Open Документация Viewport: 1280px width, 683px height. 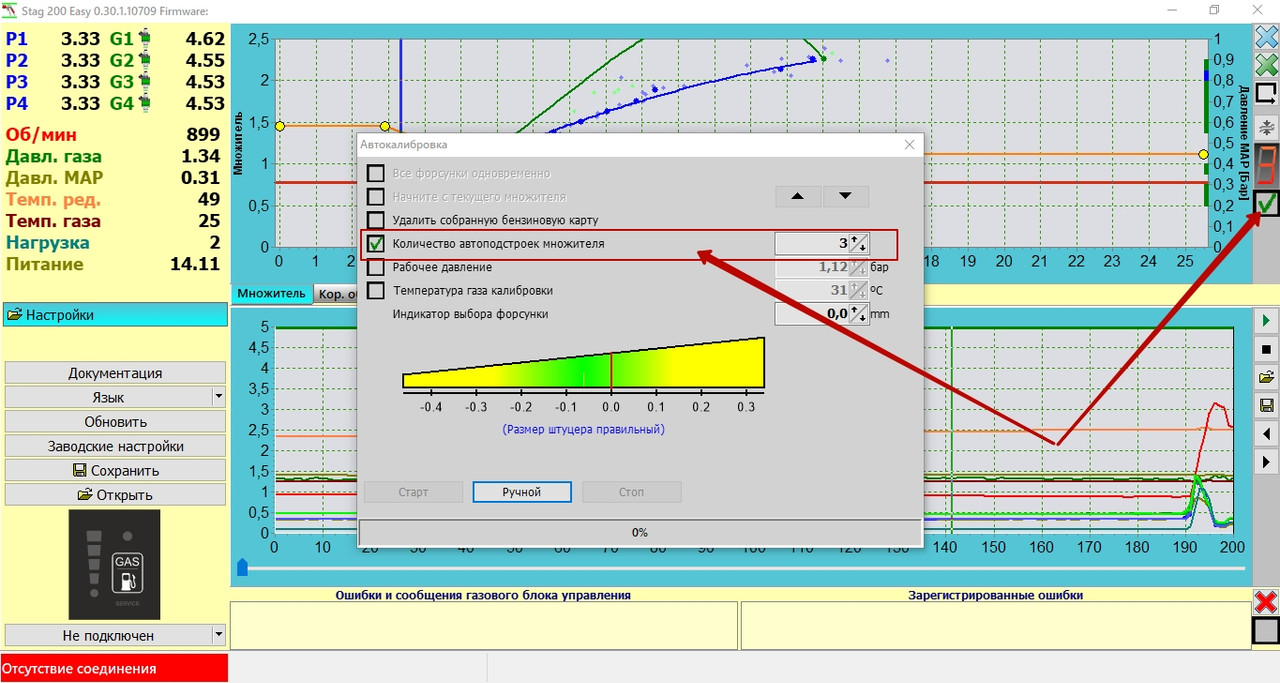(115, 373)
